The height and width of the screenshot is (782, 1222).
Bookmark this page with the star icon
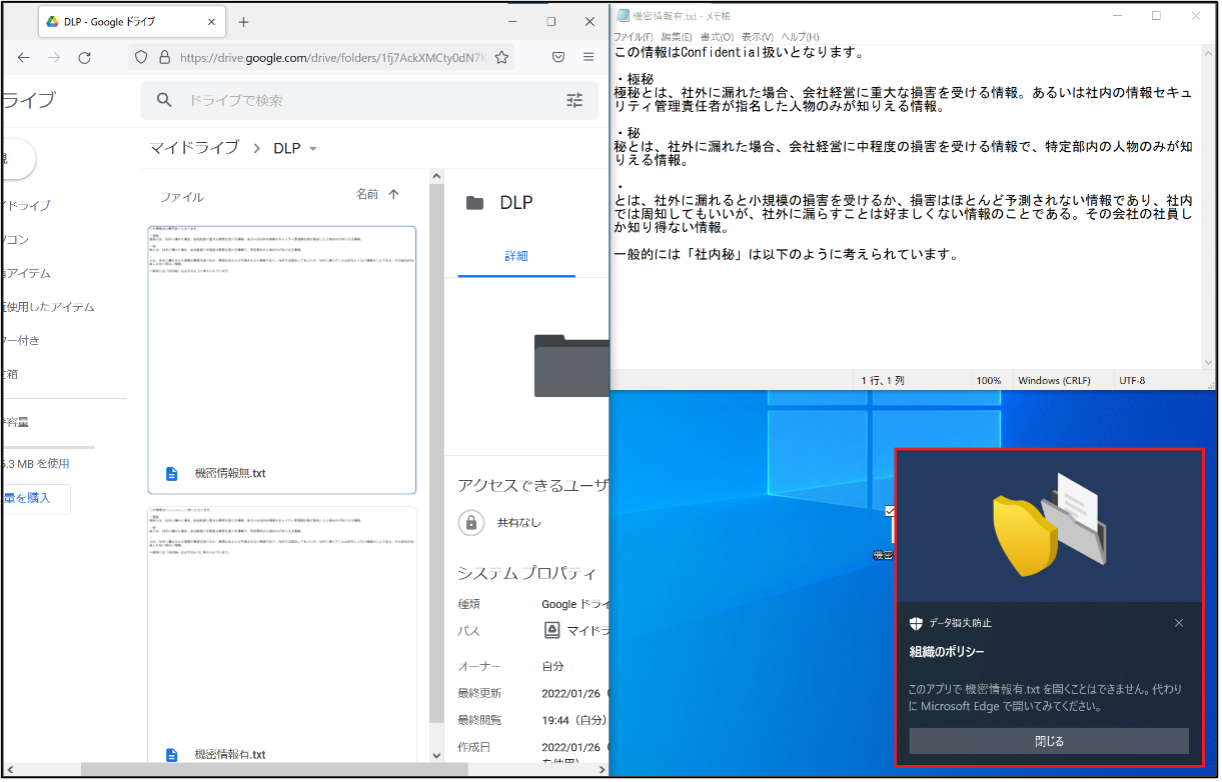[502, 58]
